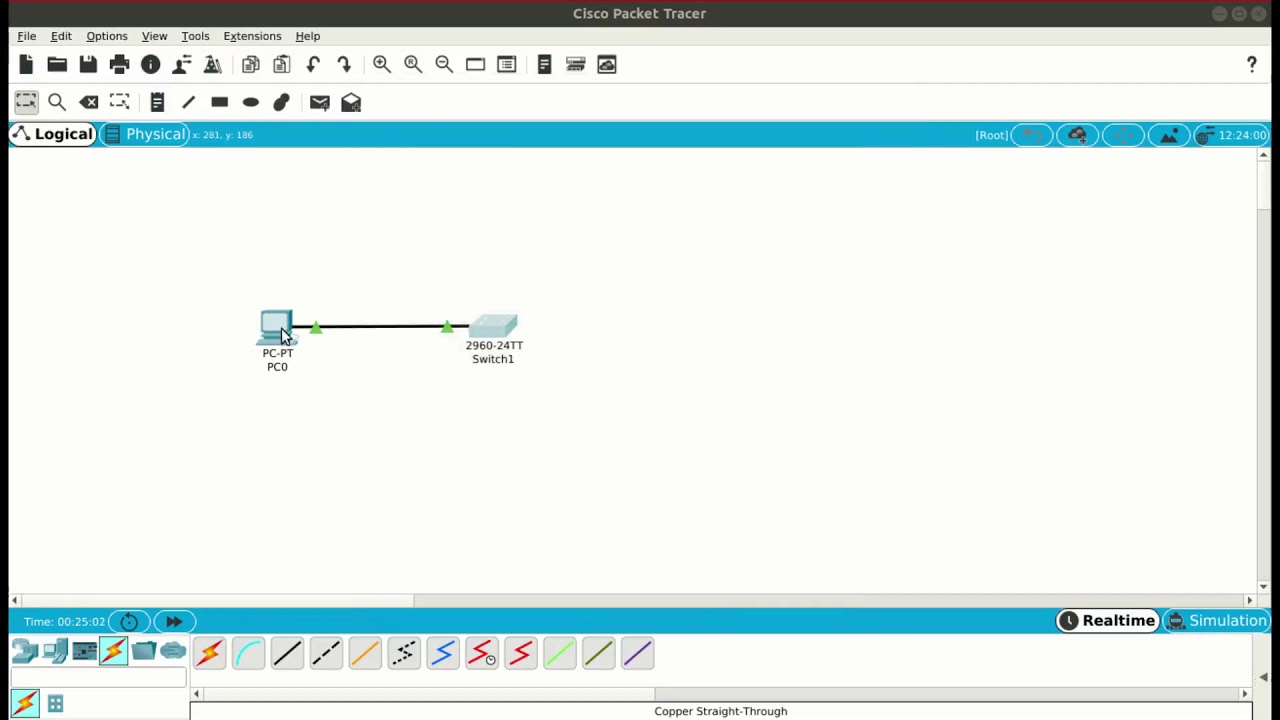Open the Tools menu
The image size is (1280, 720).
point(195,36)
